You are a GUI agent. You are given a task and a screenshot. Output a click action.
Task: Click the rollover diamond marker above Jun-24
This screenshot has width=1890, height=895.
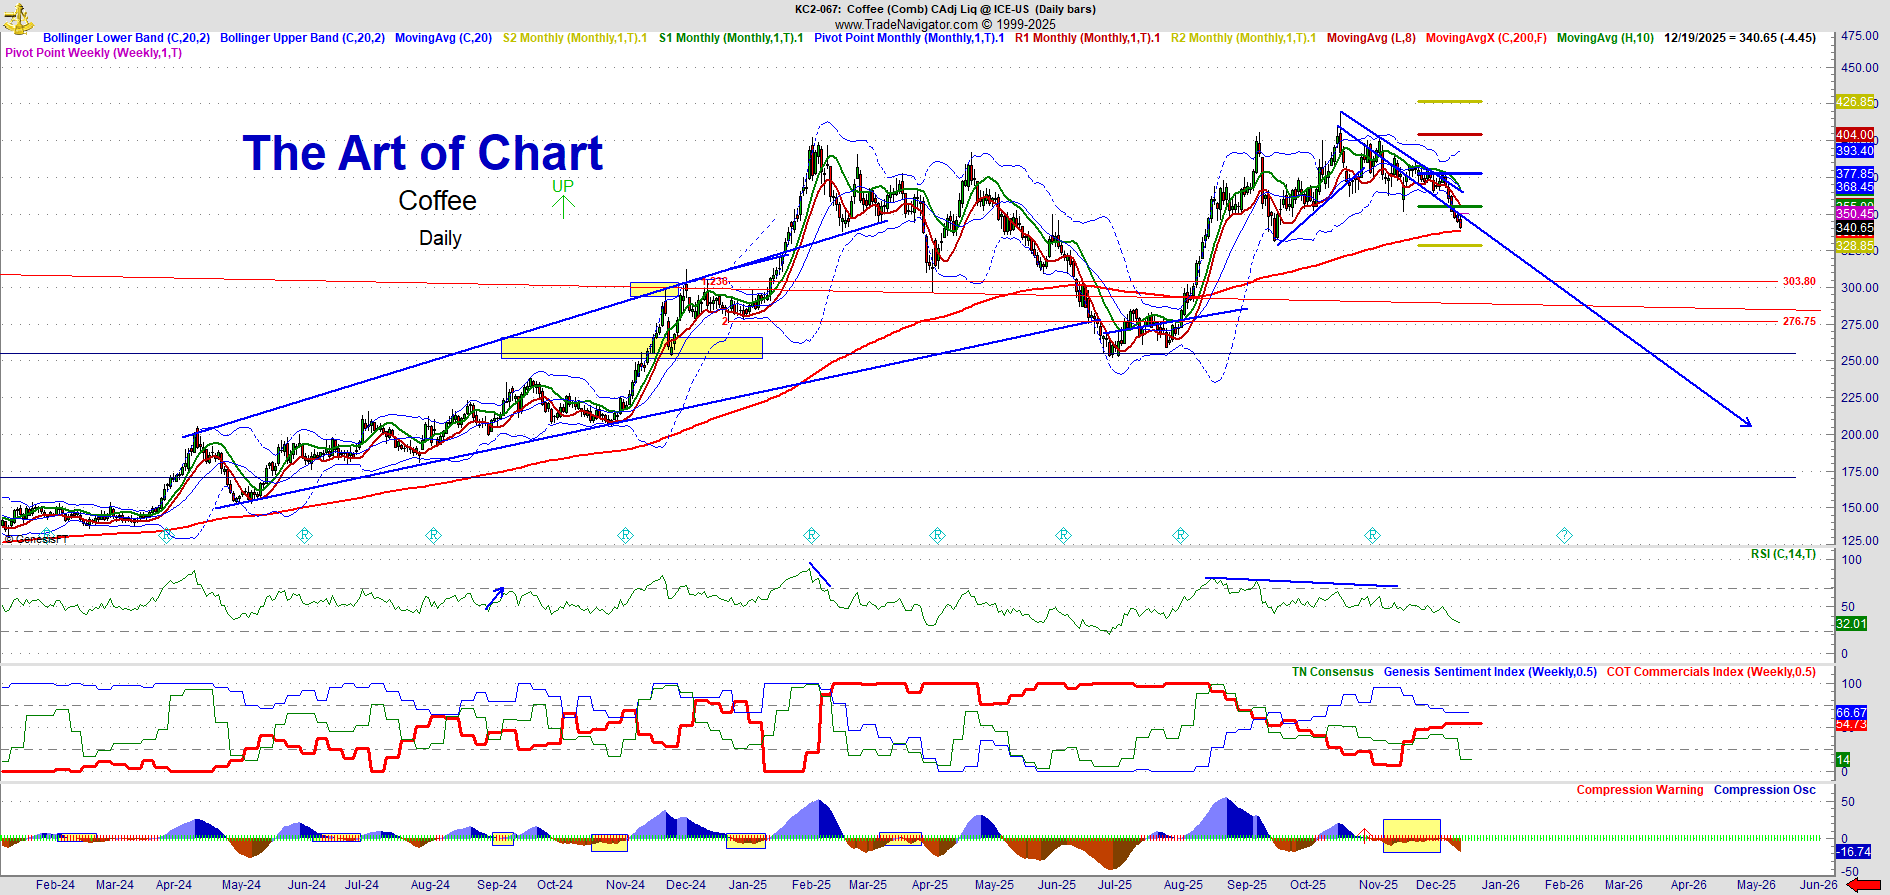coord(304,536)
